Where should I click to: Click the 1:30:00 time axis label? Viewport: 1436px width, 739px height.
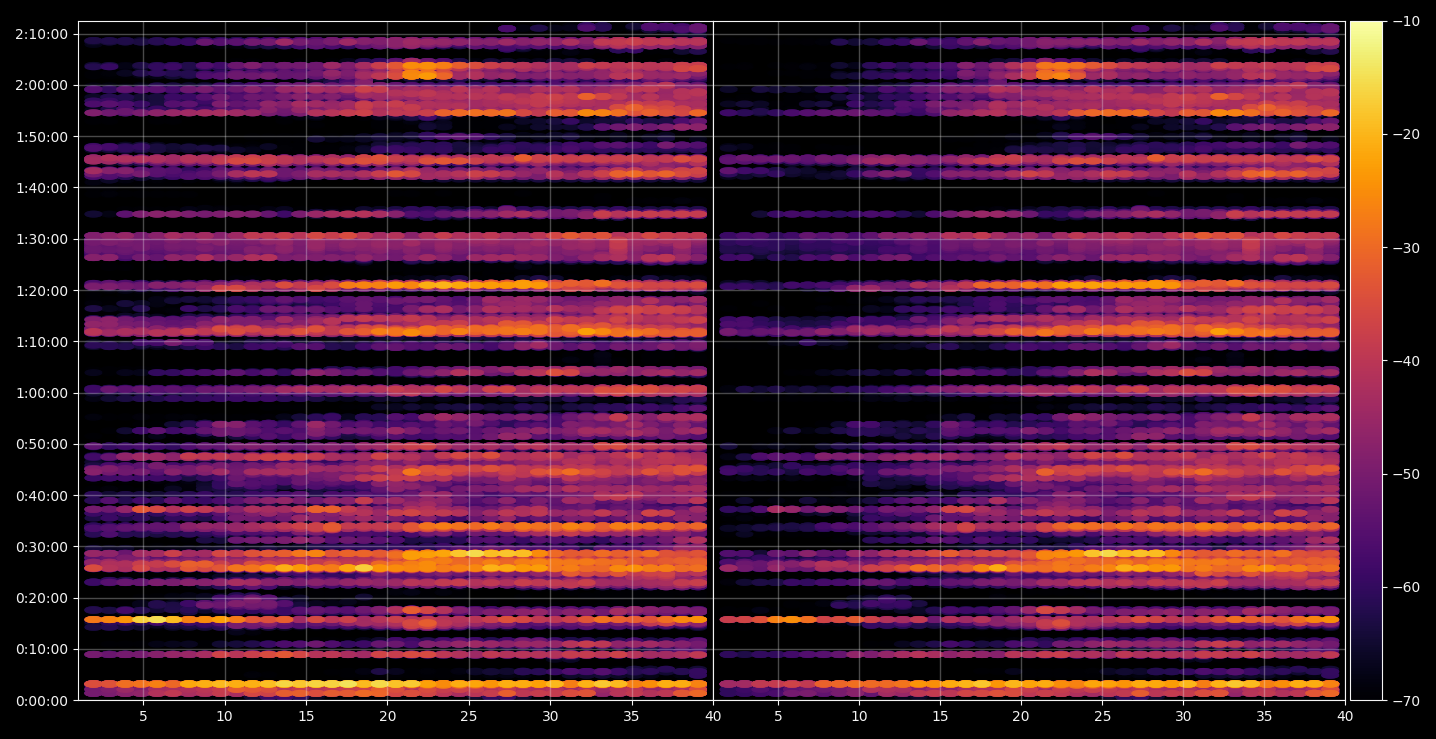(x=41, y=239)
